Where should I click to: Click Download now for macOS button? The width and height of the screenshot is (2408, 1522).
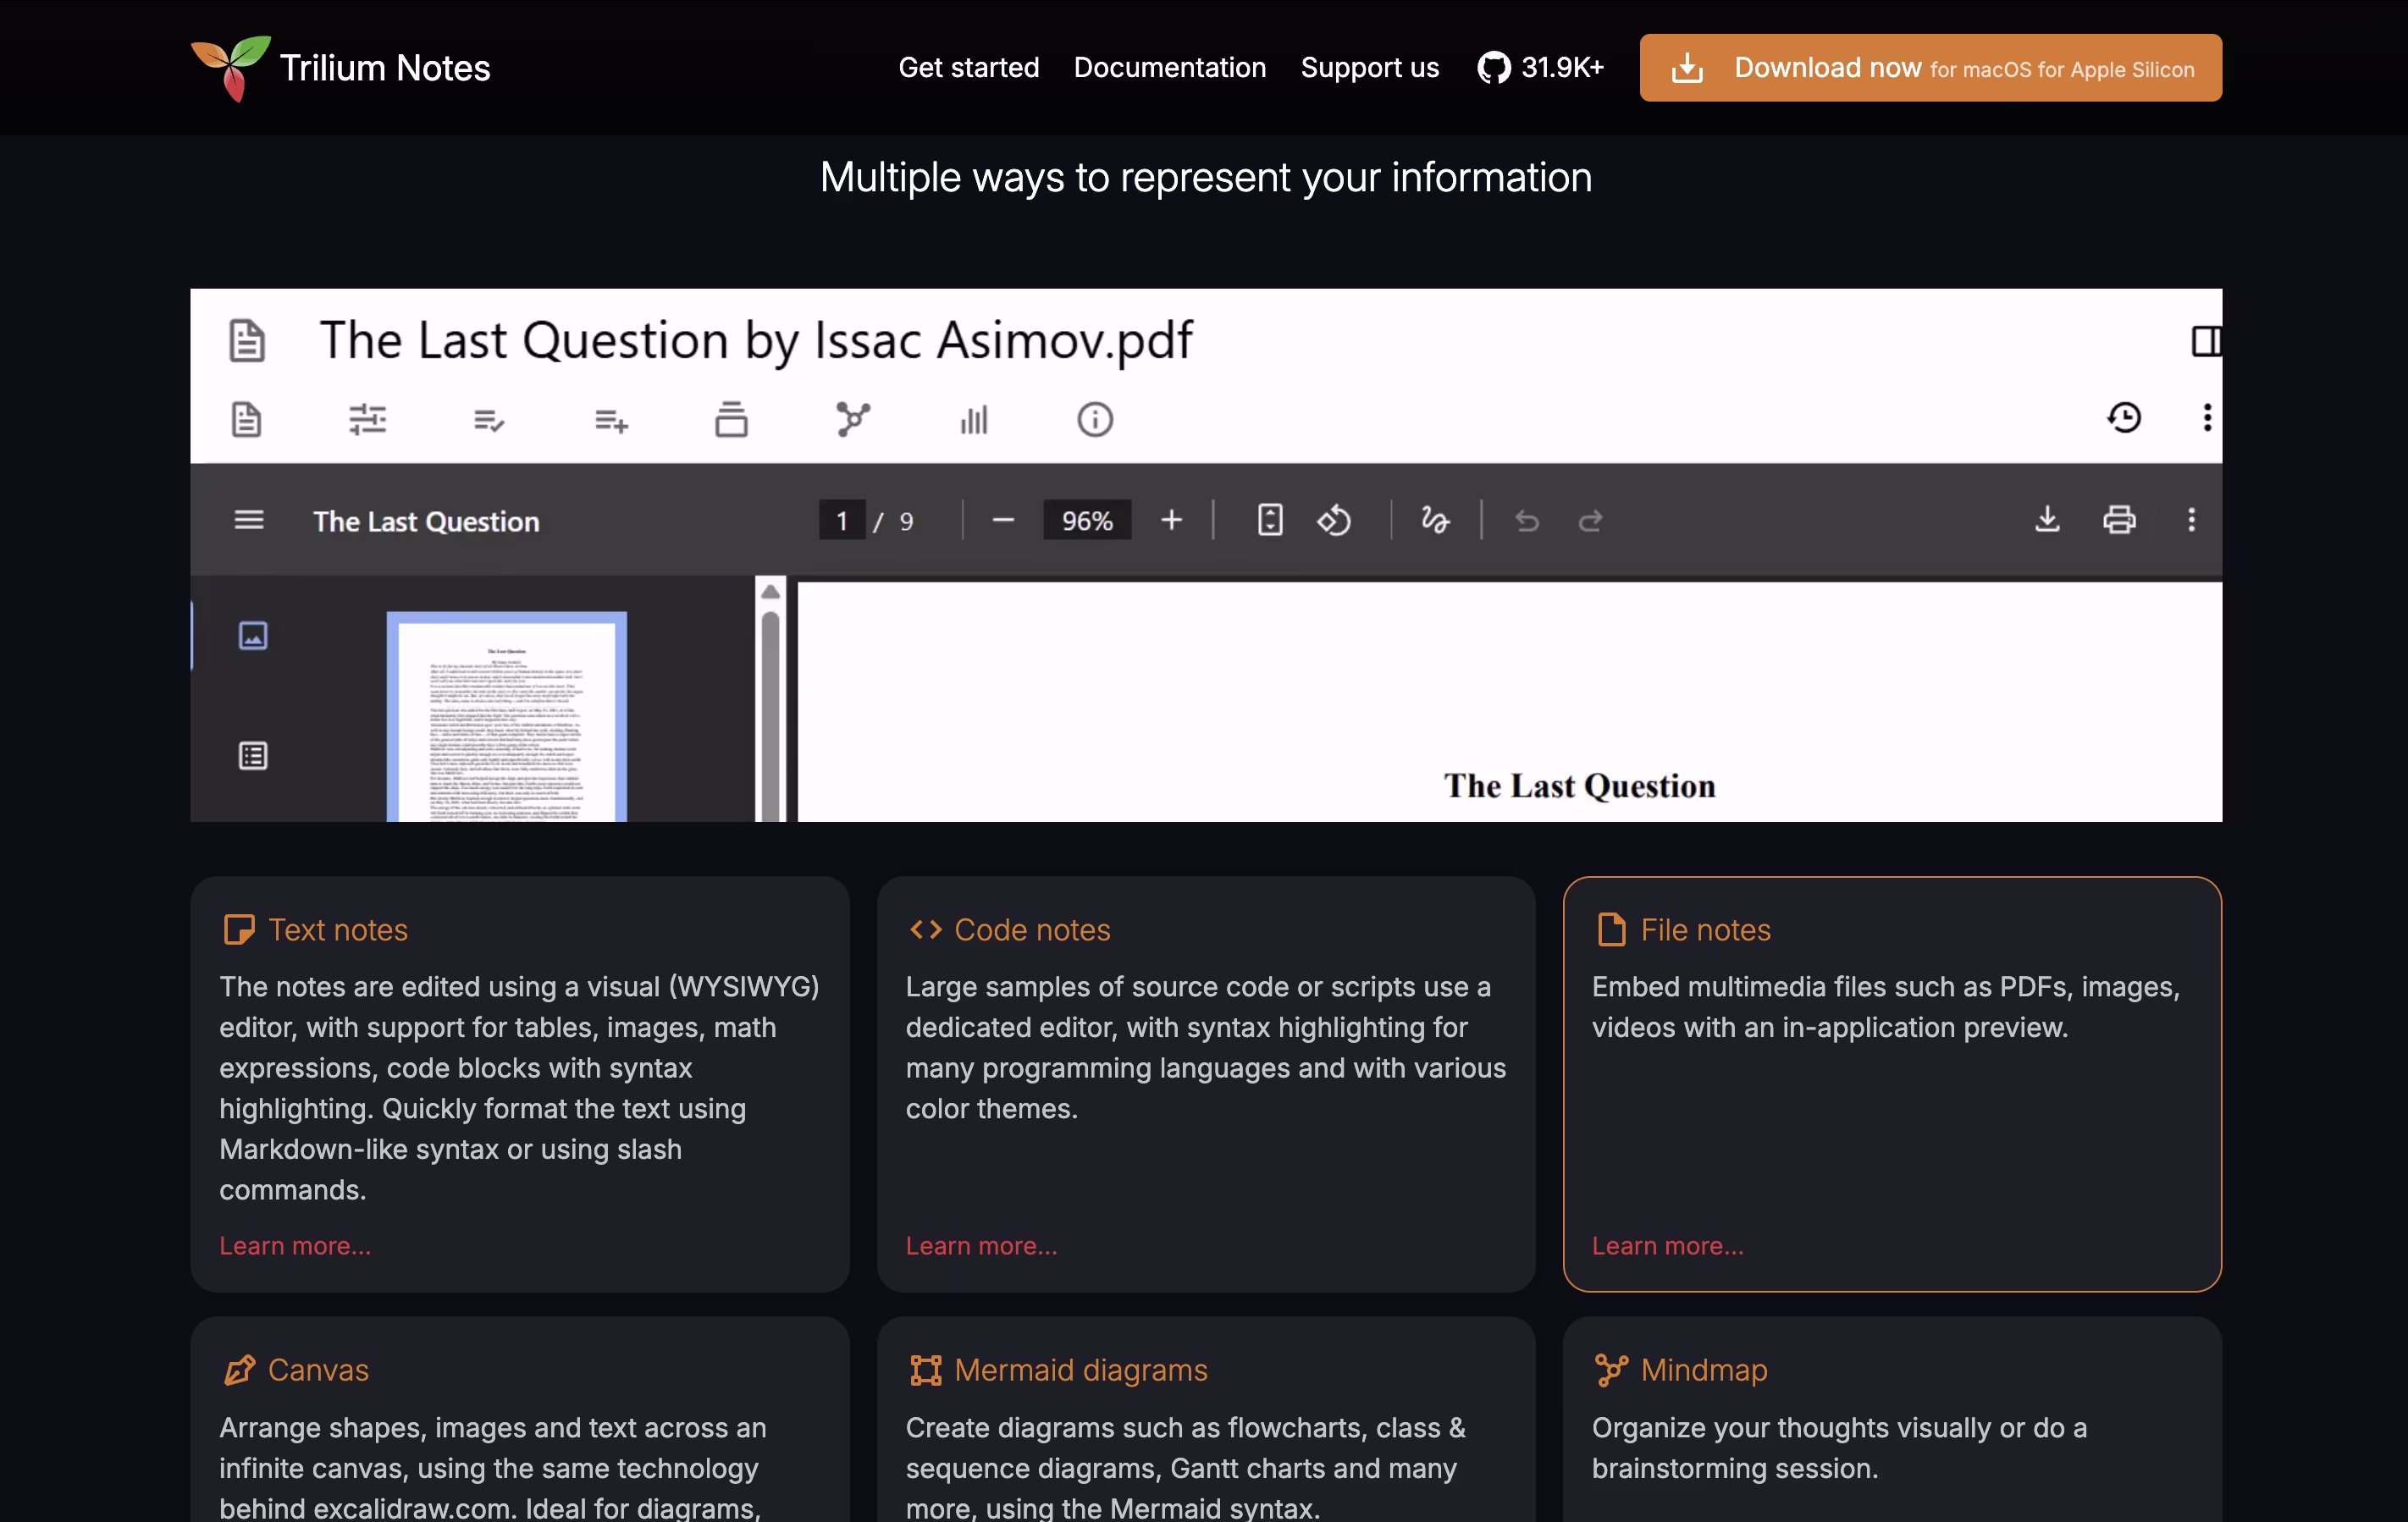(1929, 68)
